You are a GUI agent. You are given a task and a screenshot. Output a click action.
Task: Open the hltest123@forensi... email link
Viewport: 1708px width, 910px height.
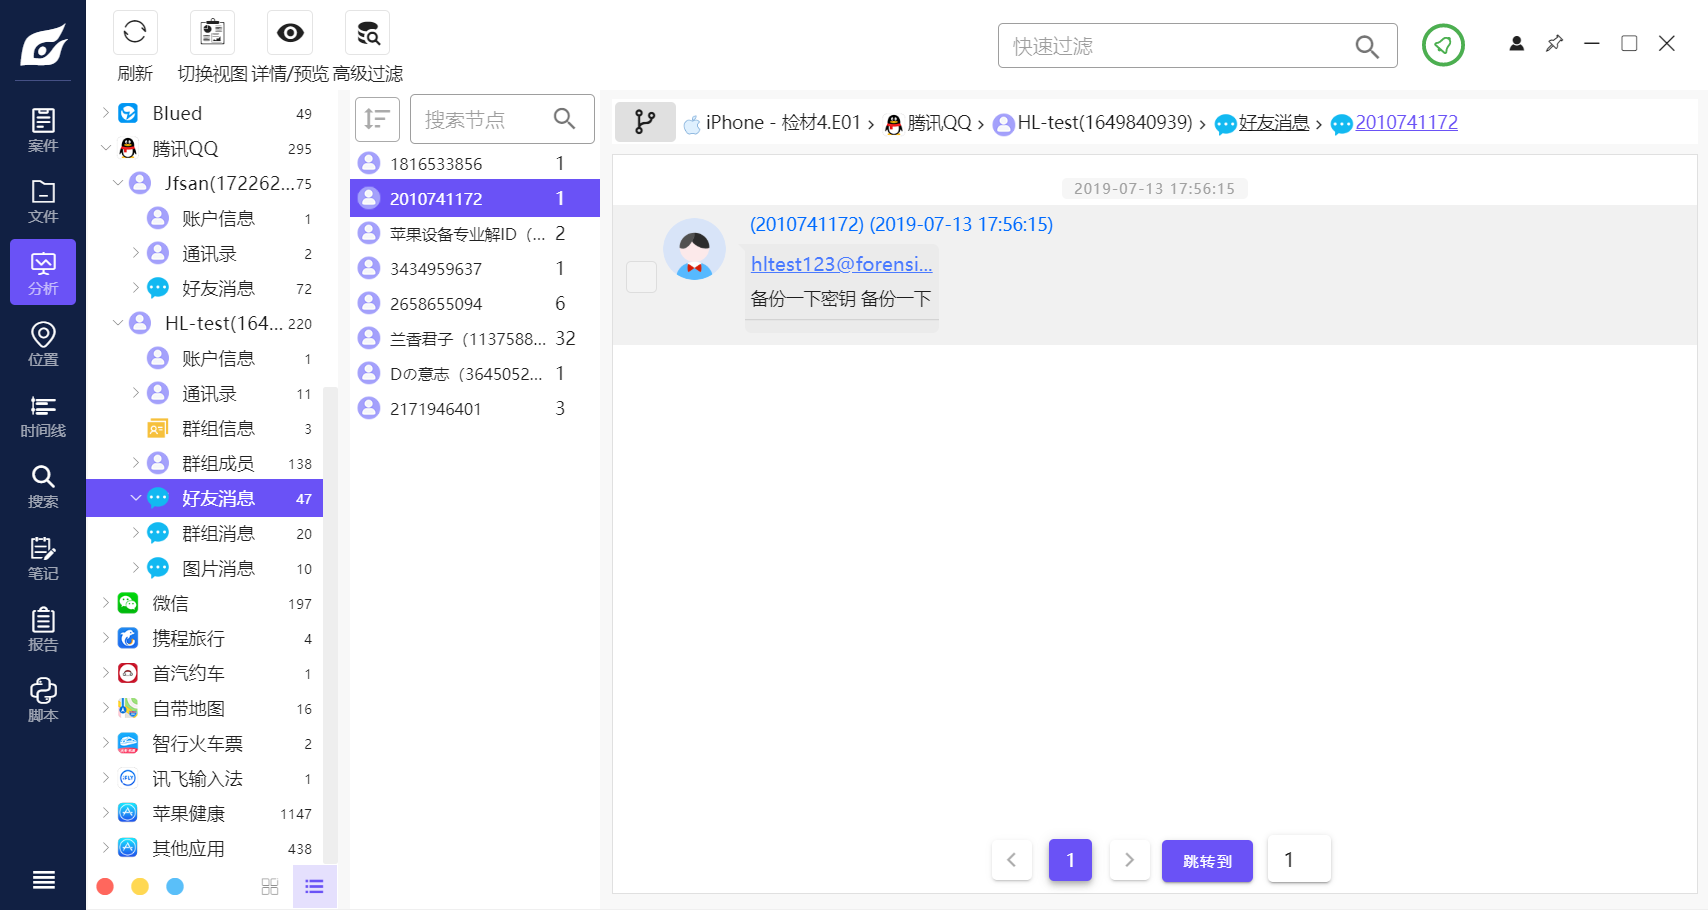coord(841,264)
